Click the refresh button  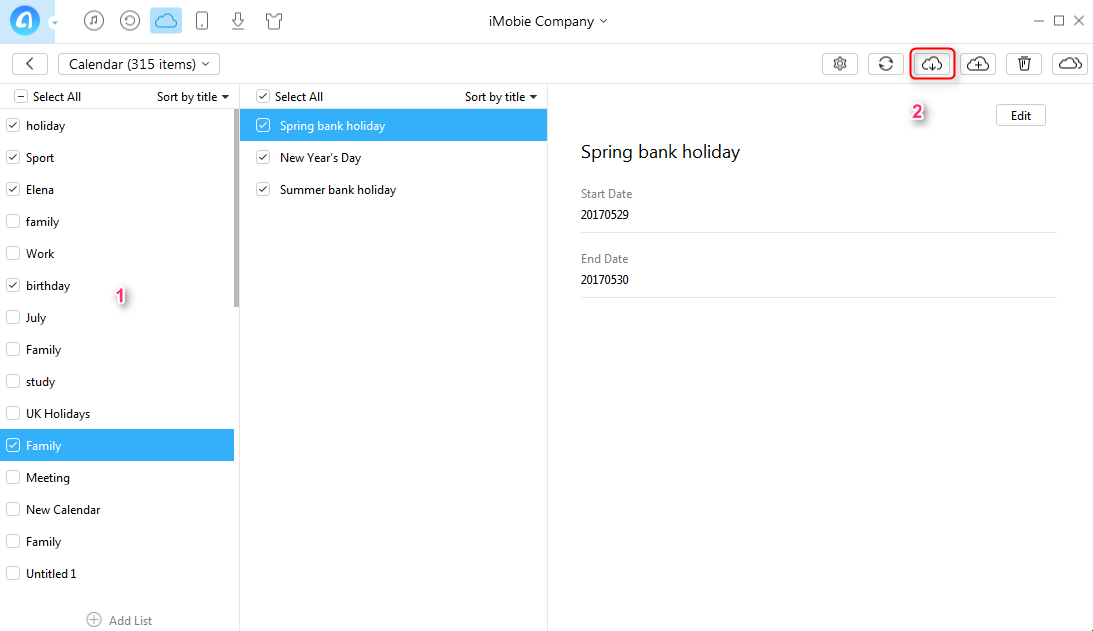pos(886,63)
